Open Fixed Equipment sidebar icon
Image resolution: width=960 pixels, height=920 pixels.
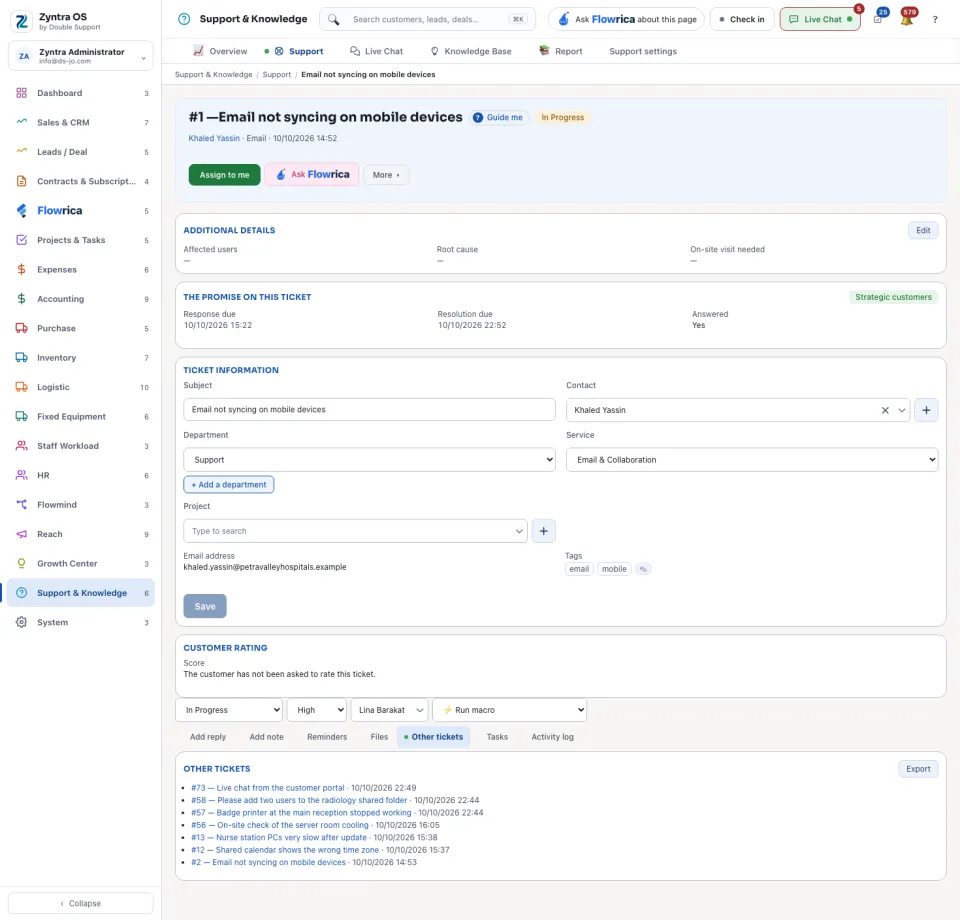[x=21, y=416]
